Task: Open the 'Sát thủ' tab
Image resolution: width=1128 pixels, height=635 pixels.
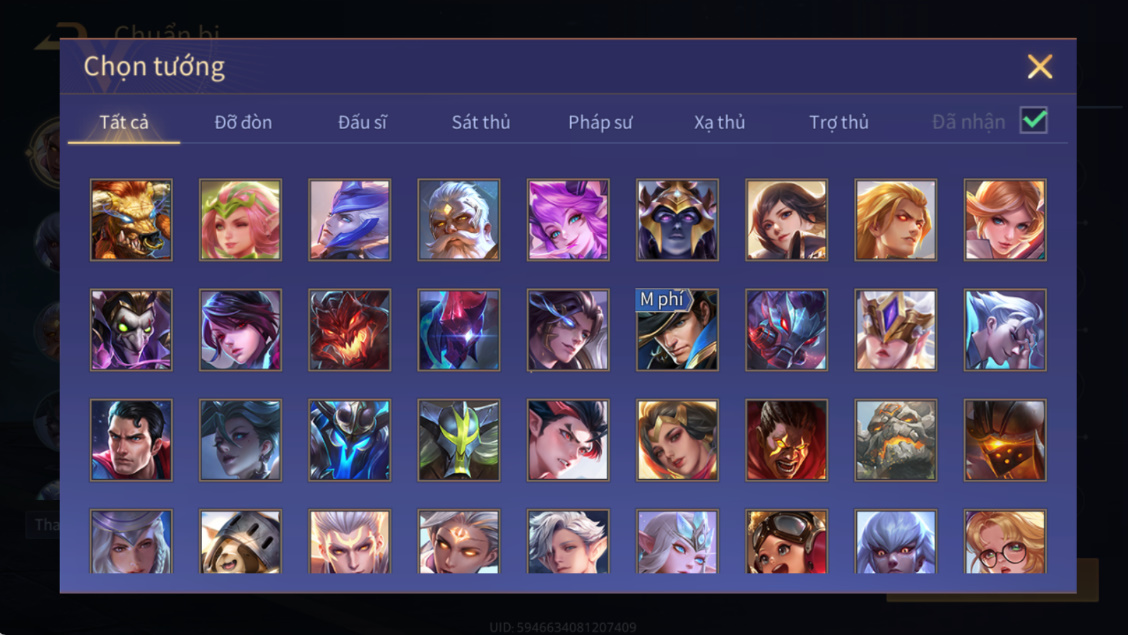Action: click(x=481, y=122)
